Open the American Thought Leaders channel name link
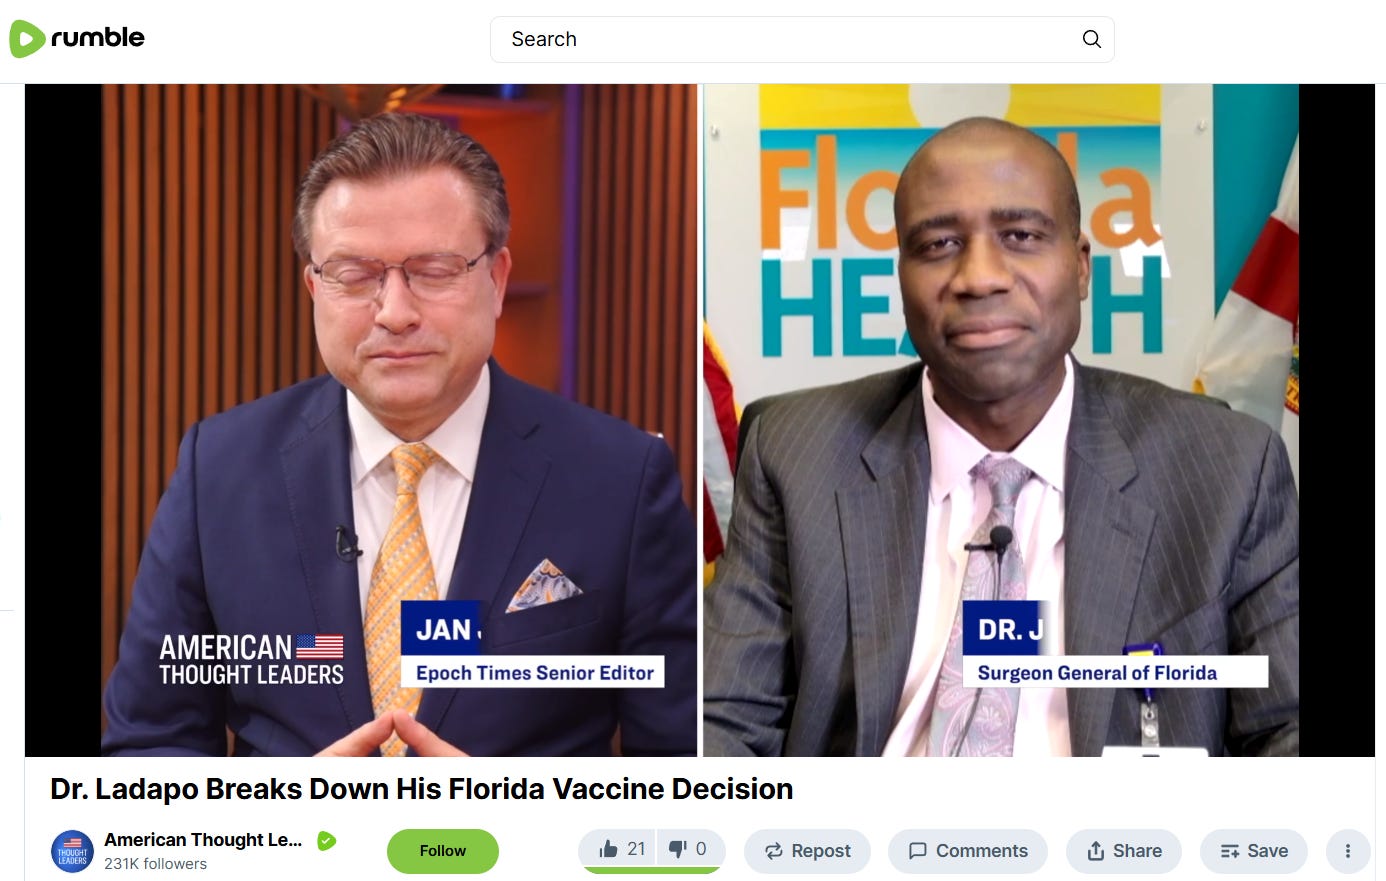This screenshot has width=1386, height=881. [x=203, y=840]
